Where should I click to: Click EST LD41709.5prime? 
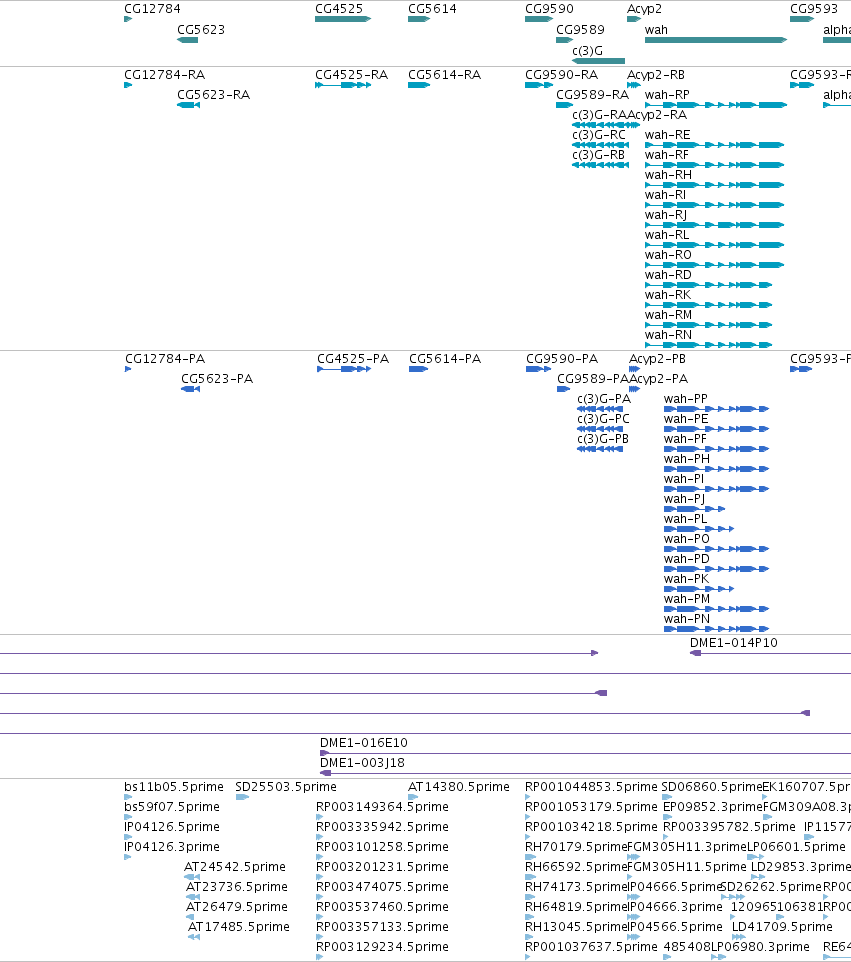[x=782, y=927]
